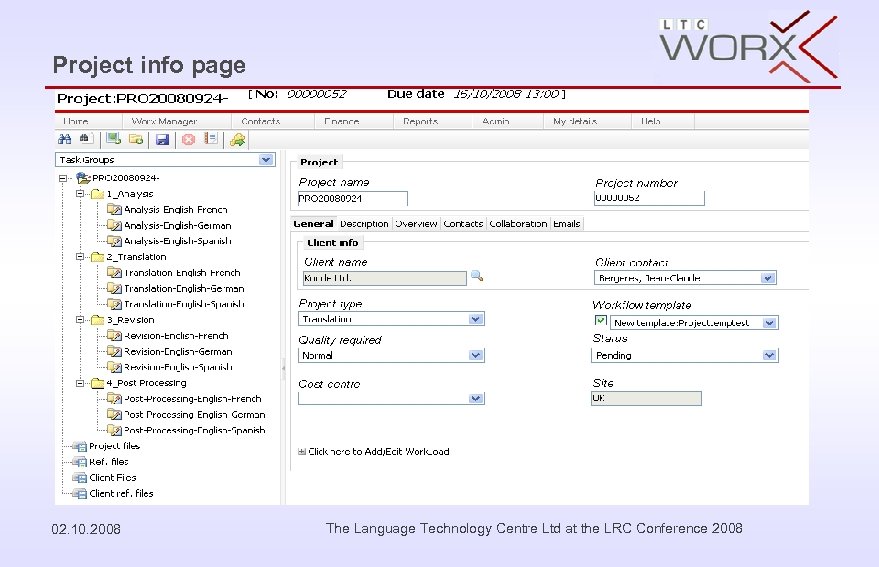Open the Project type dropdown
Image resolution: width=879 pixels, height=567 pixels.
point(476,319)
